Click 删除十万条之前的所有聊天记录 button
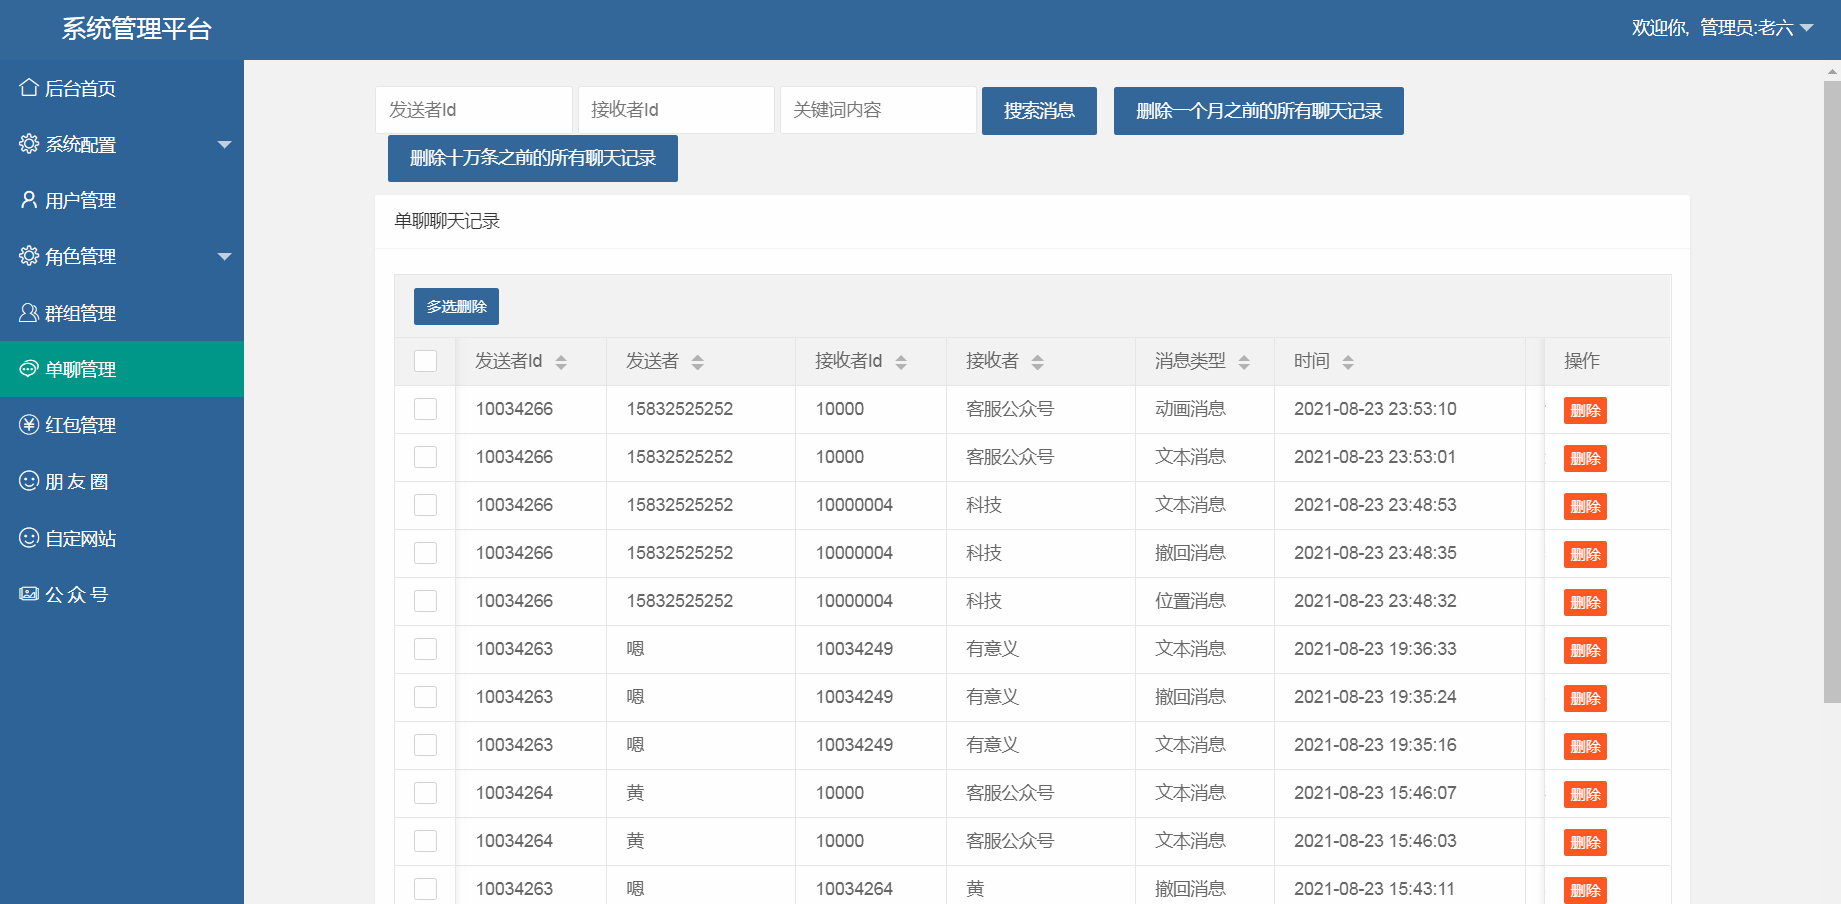Image resolution: width=1841 pixels, height=904 pixels. tap(533, 158)
